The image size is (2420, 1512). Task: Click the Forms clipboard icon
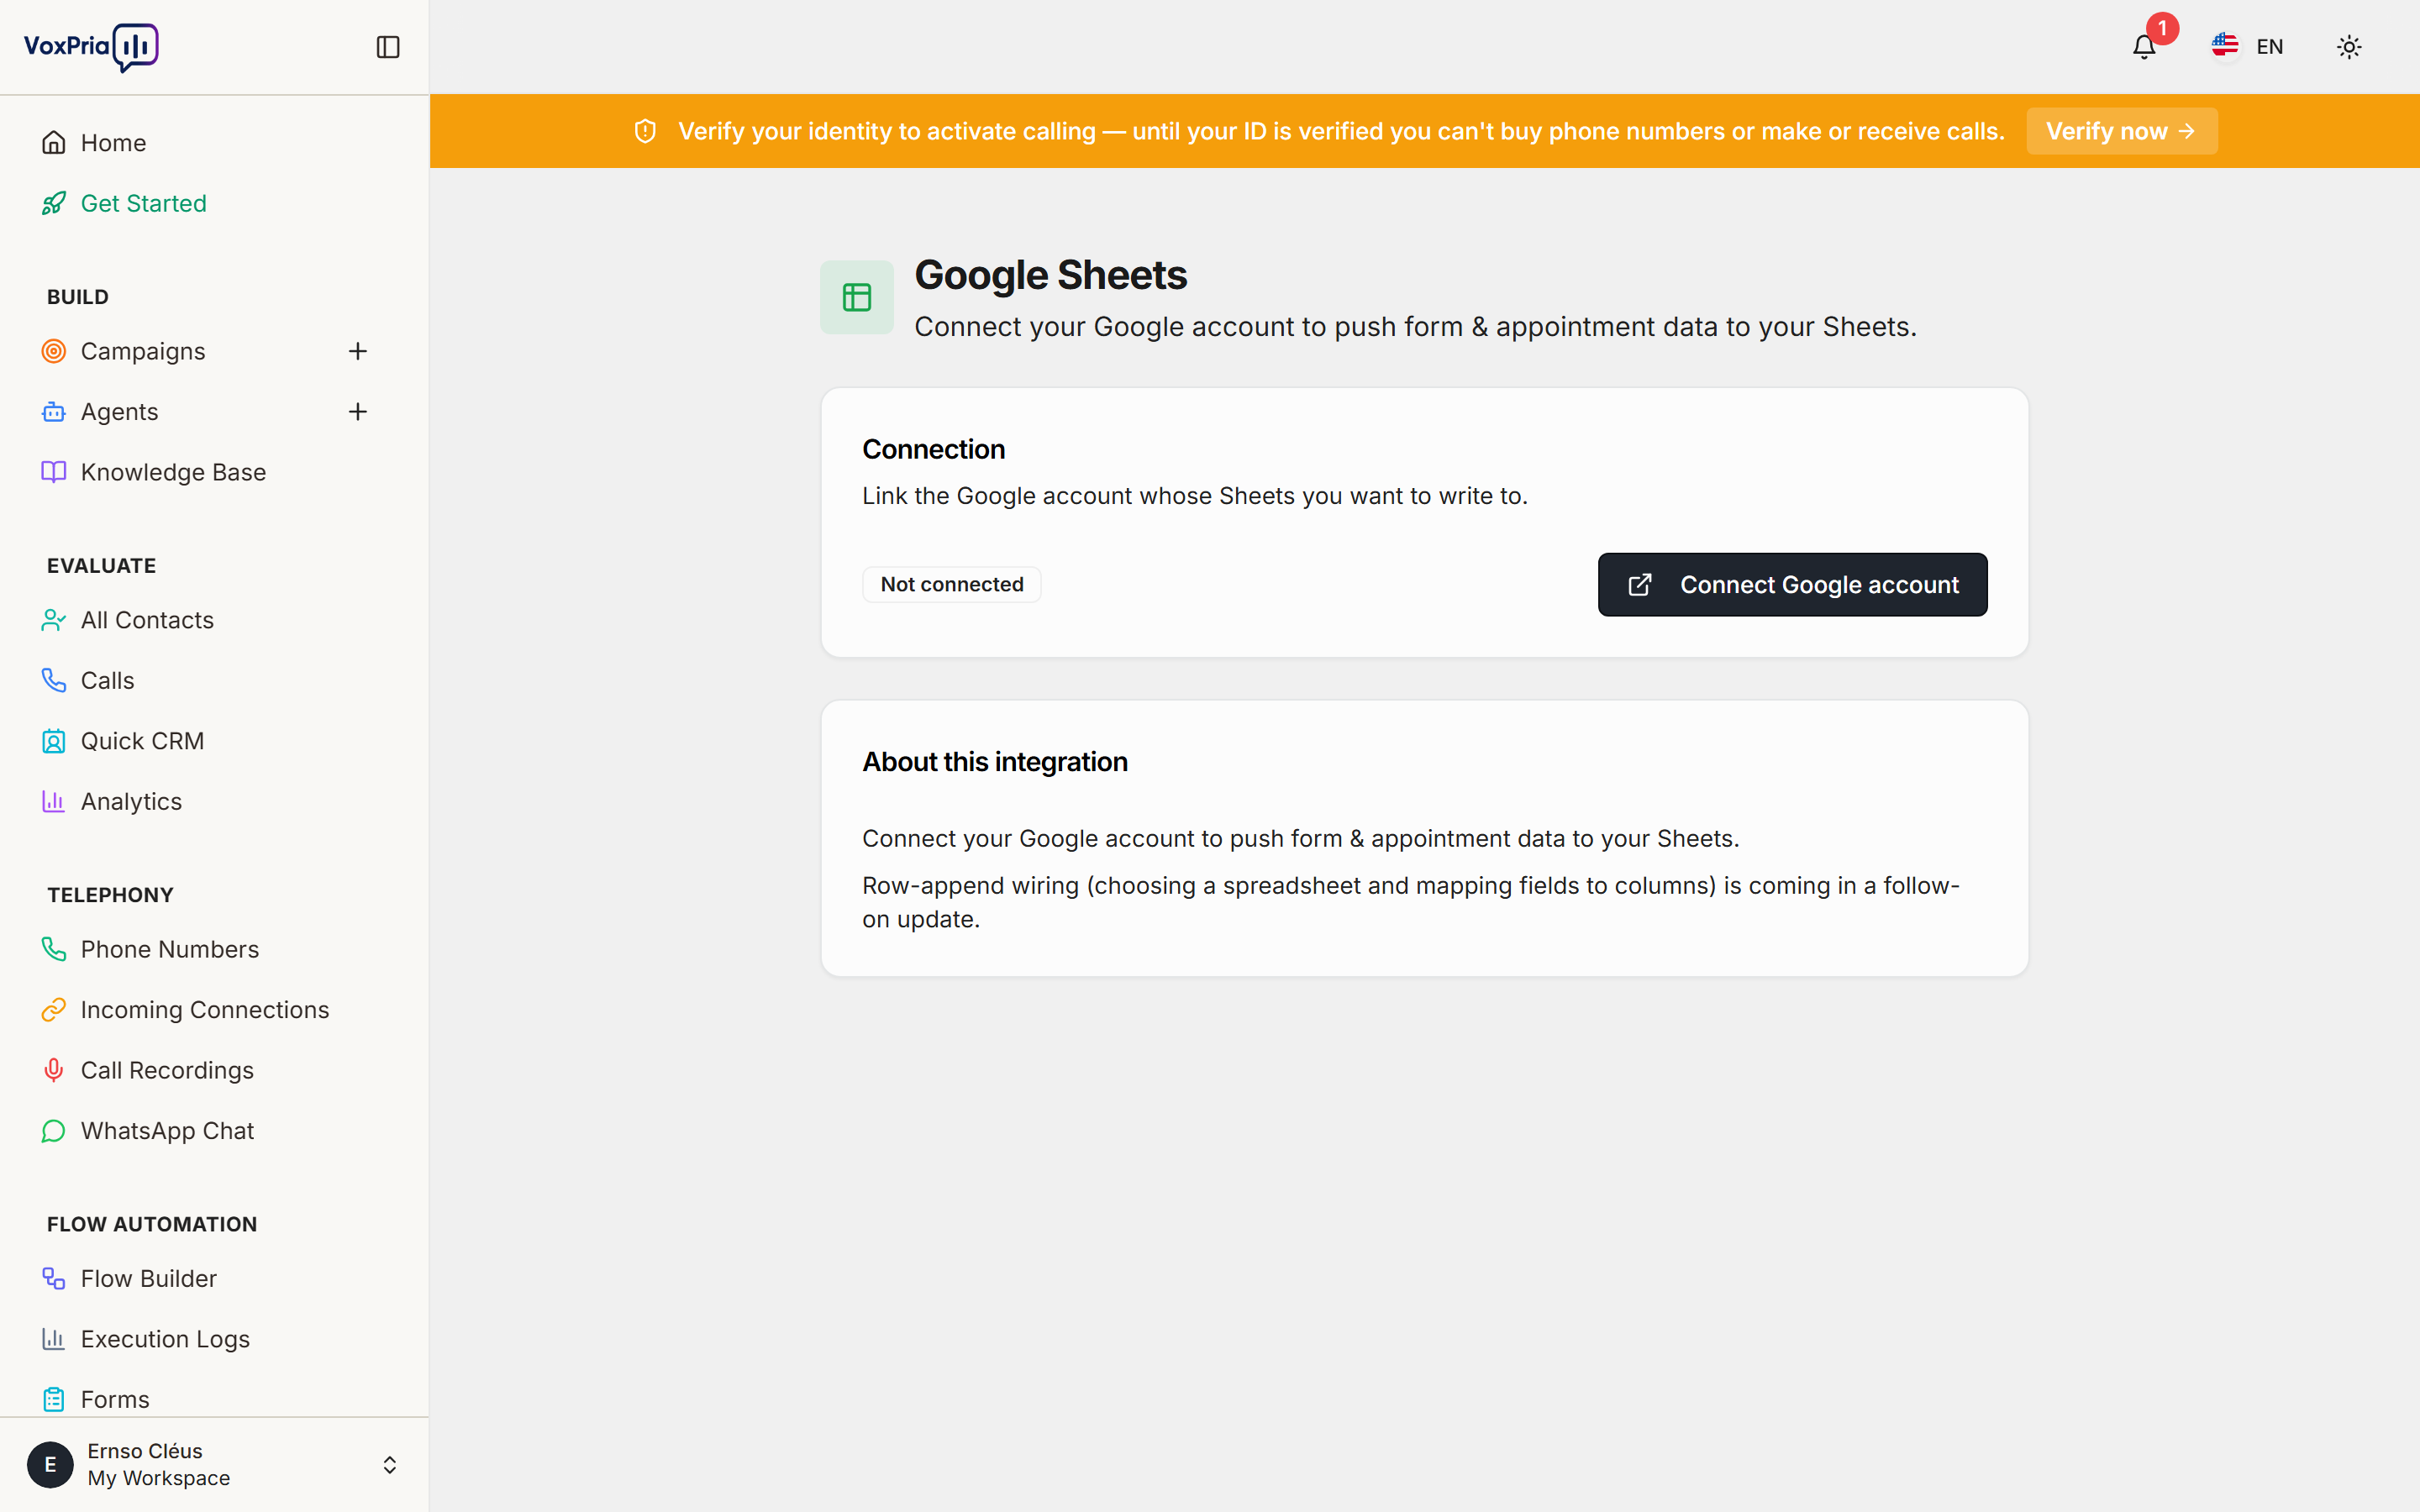(54, 1399)
